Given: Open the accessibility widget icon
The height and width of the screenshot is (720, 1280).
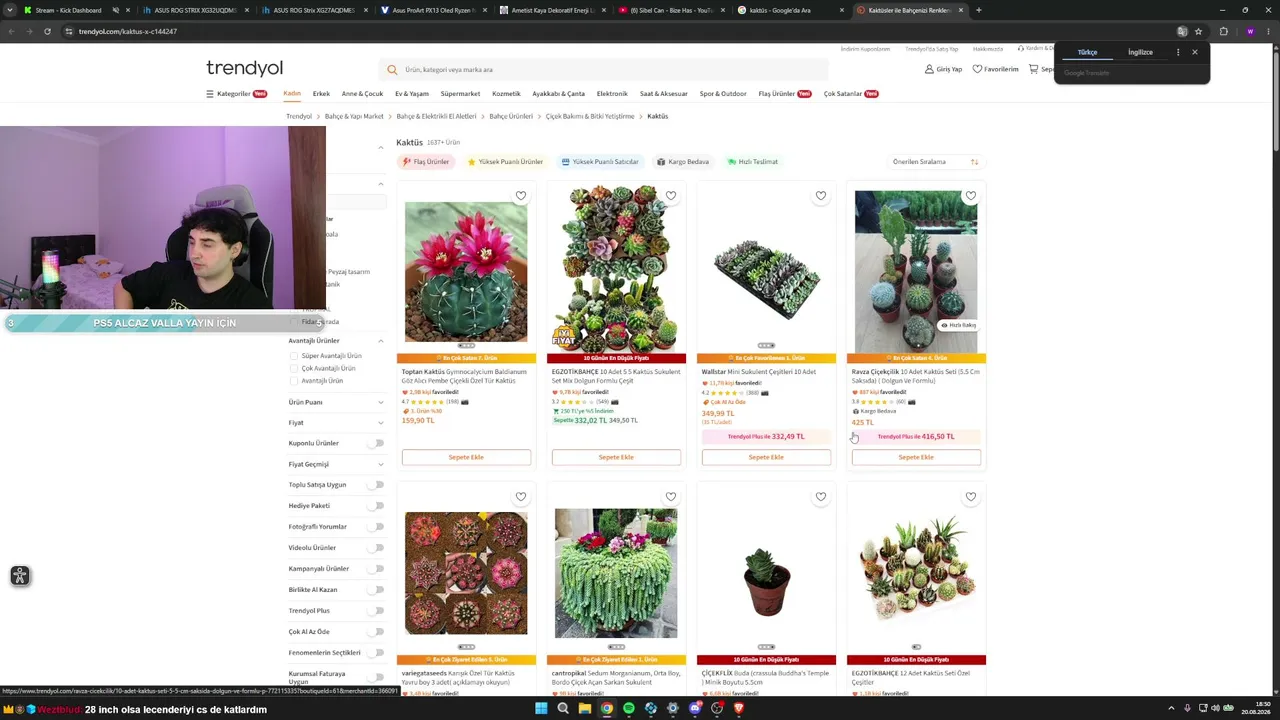Looking at the screenshot, I should tap(19, 576).
